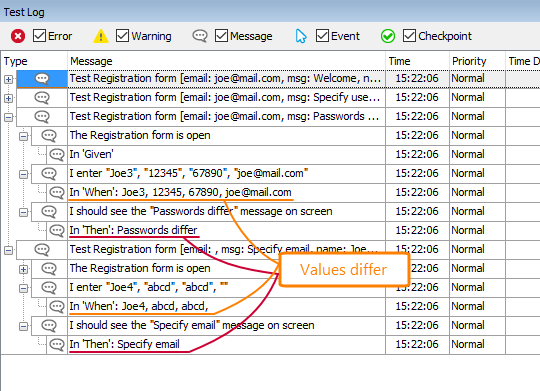Sort by the Priority column header
This screenshot has width=540, height=391.
pyautogui.click(x=477, y=61)
